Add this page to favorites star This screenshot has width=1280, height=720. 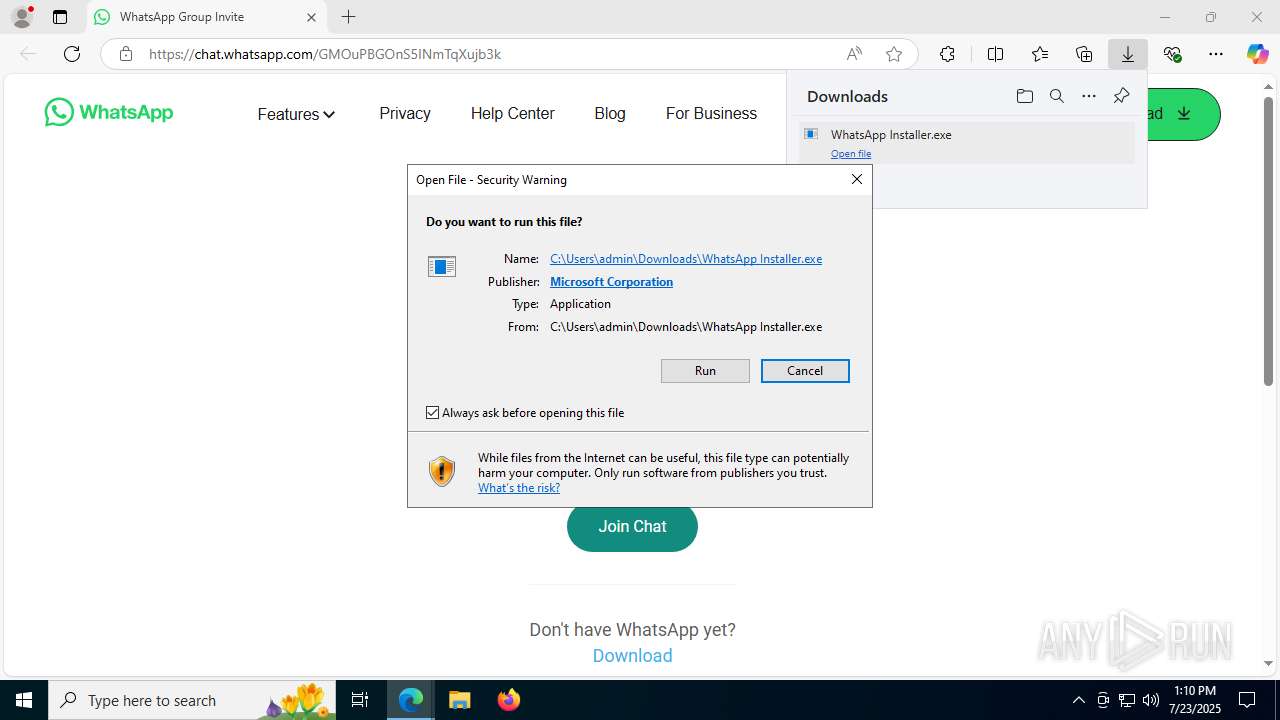coord(894,54)
